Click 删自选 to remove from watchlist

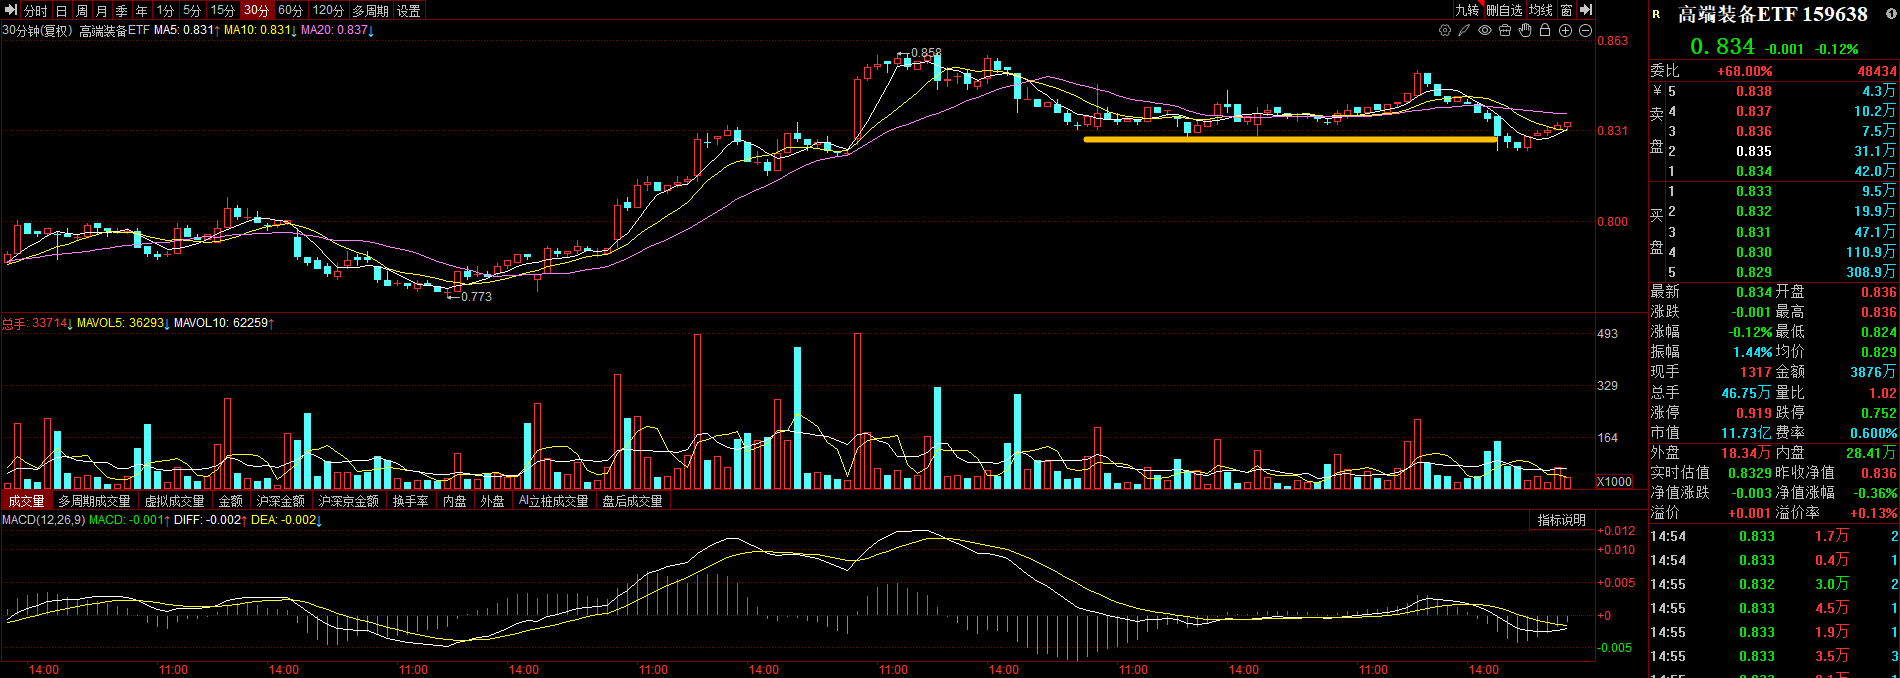[1504, 10]
